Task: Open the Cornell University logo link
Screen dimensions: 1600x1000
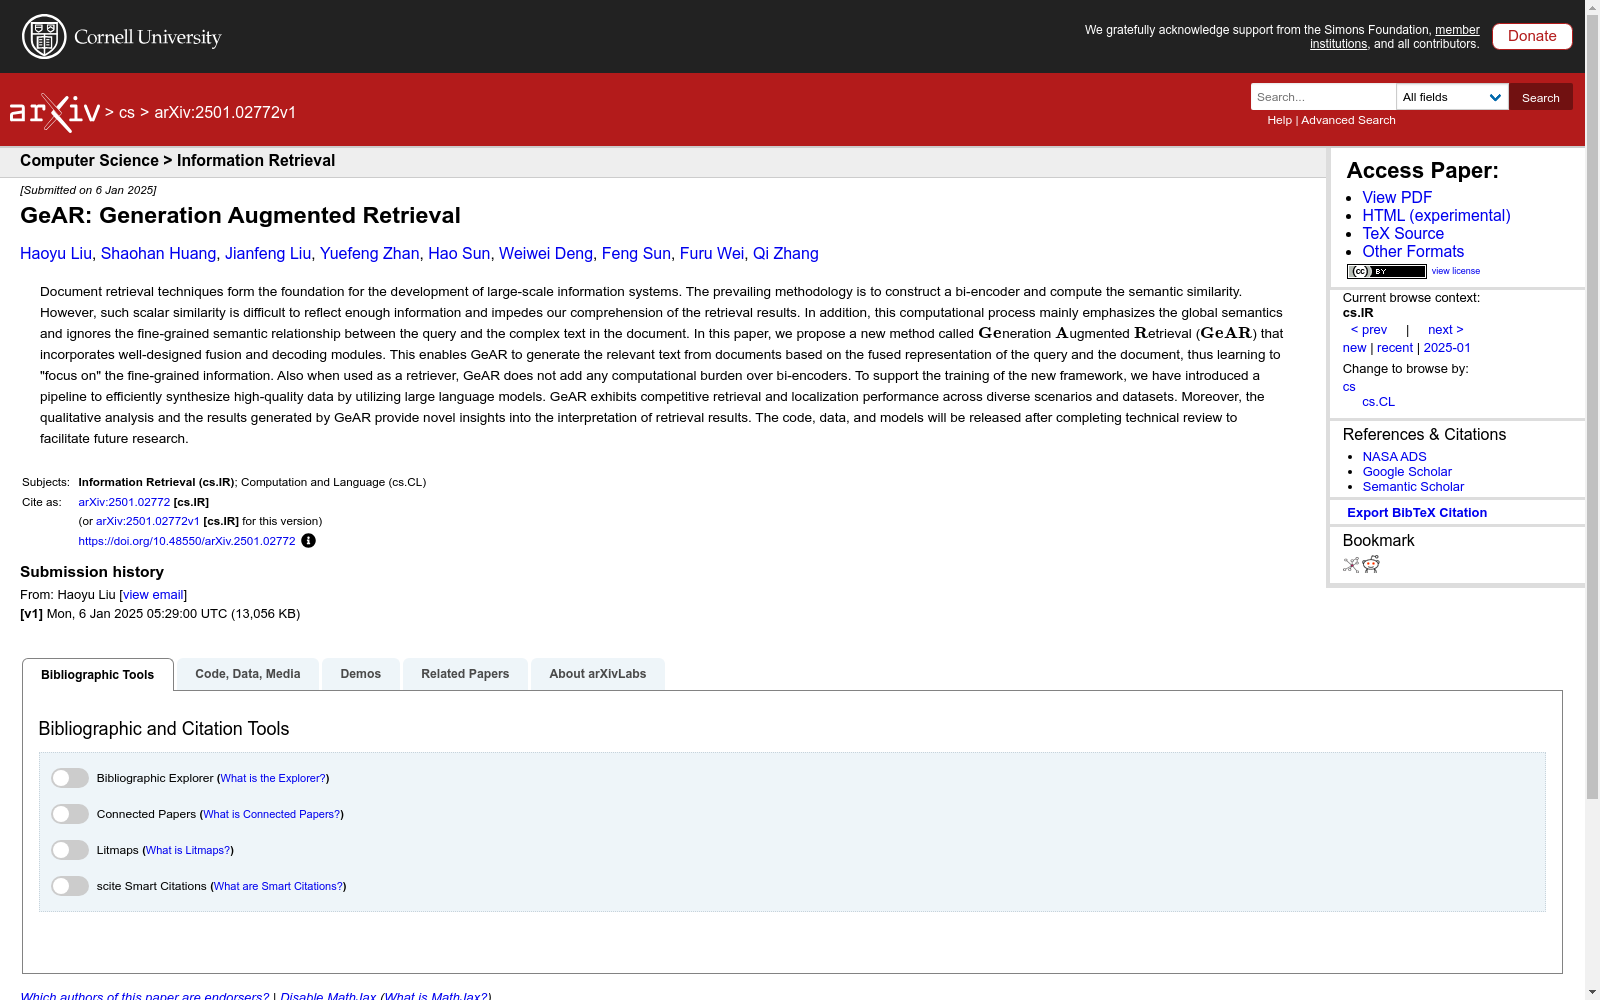Action: point(122,37)
